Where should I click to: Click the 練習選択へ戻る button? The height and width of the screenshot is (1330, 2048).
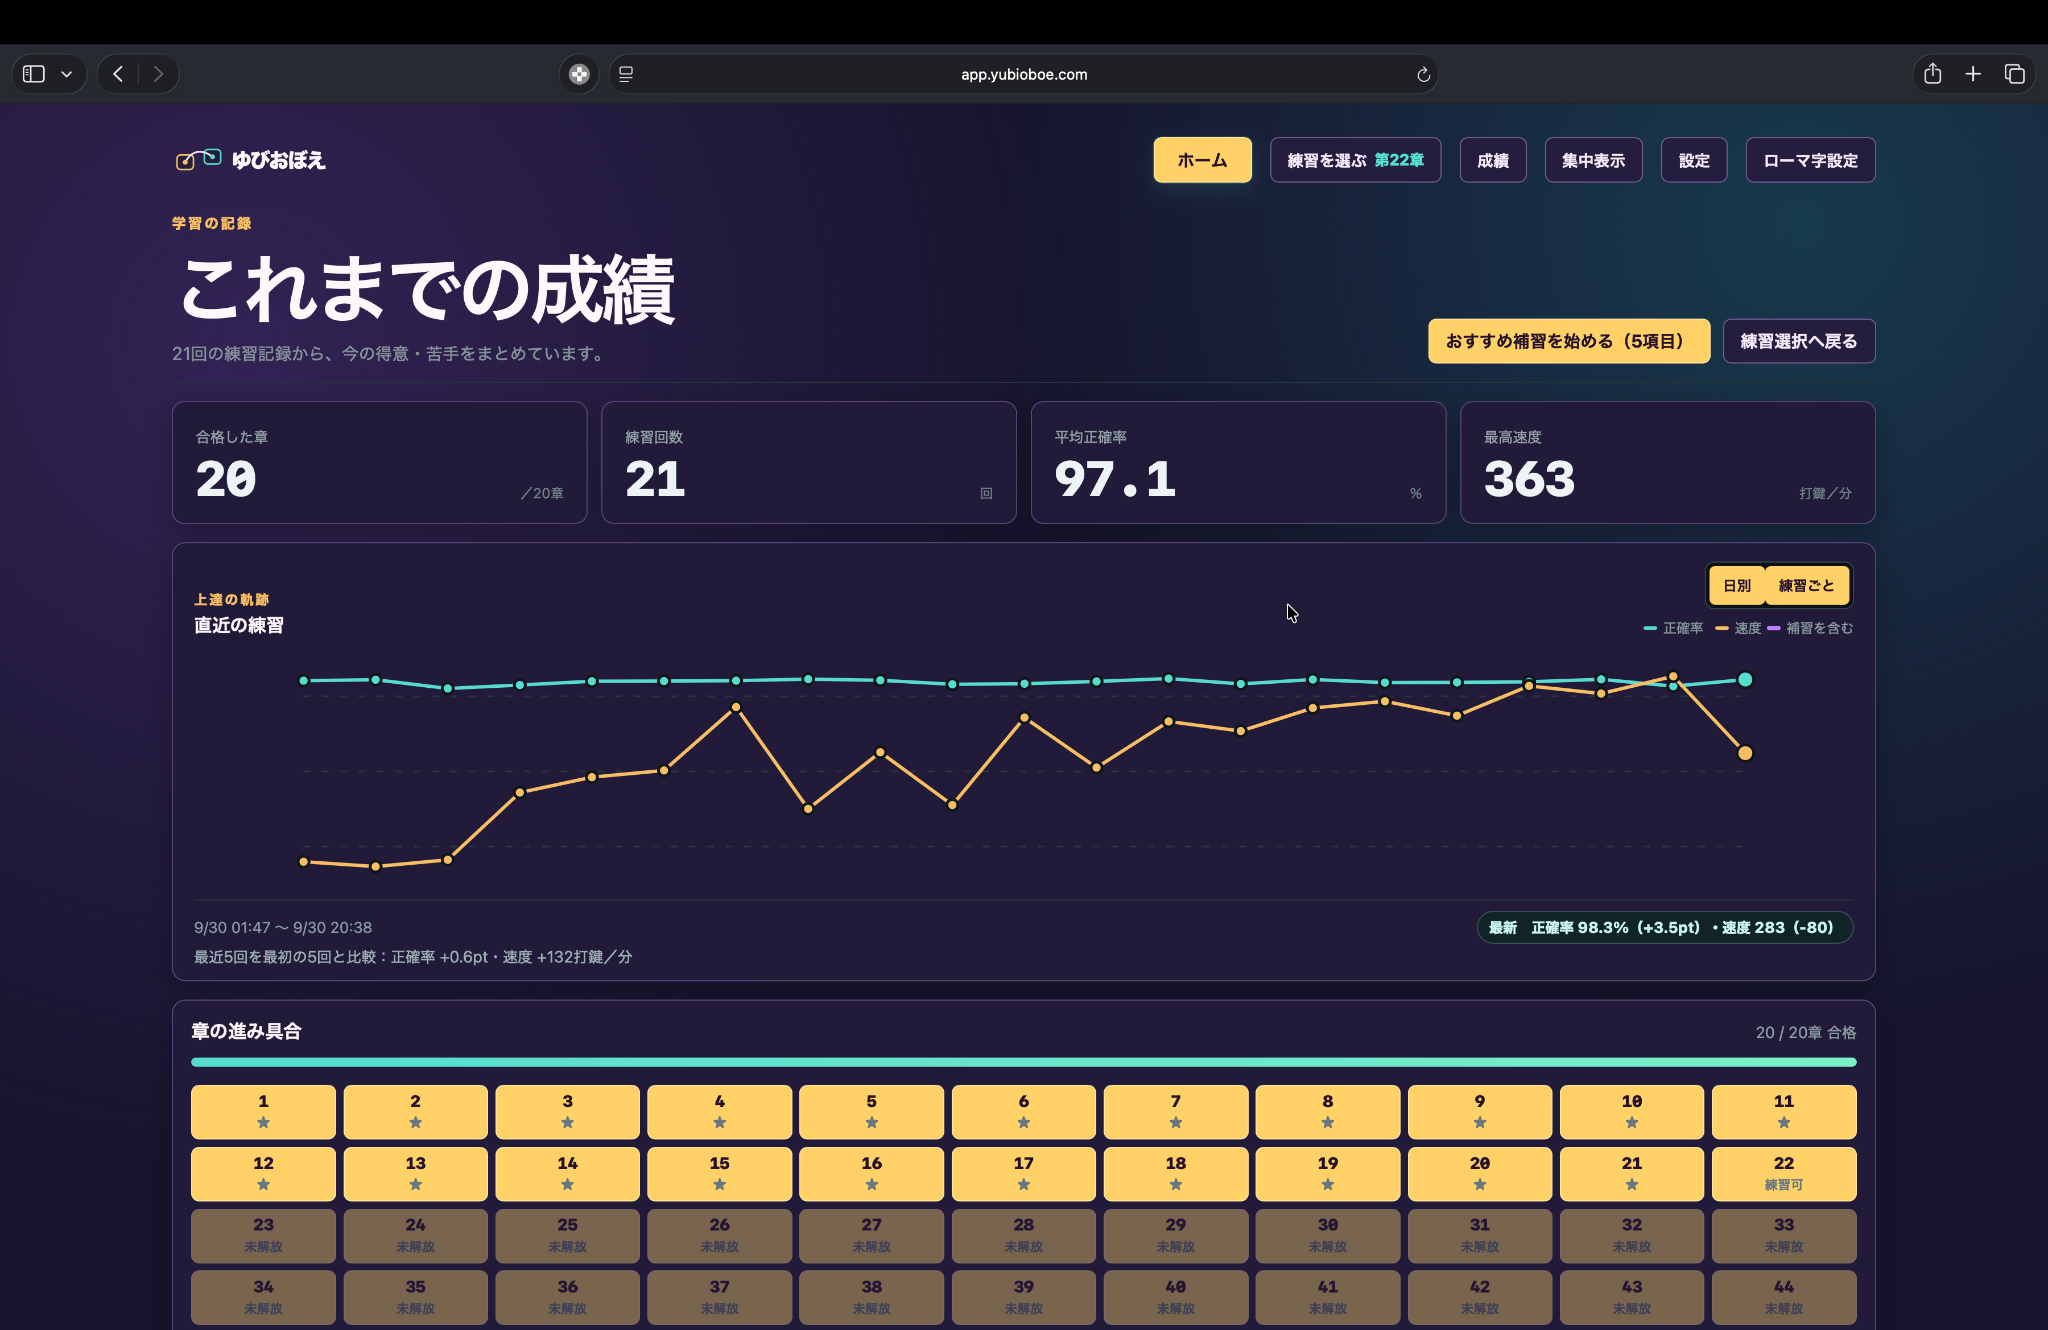1798,341
